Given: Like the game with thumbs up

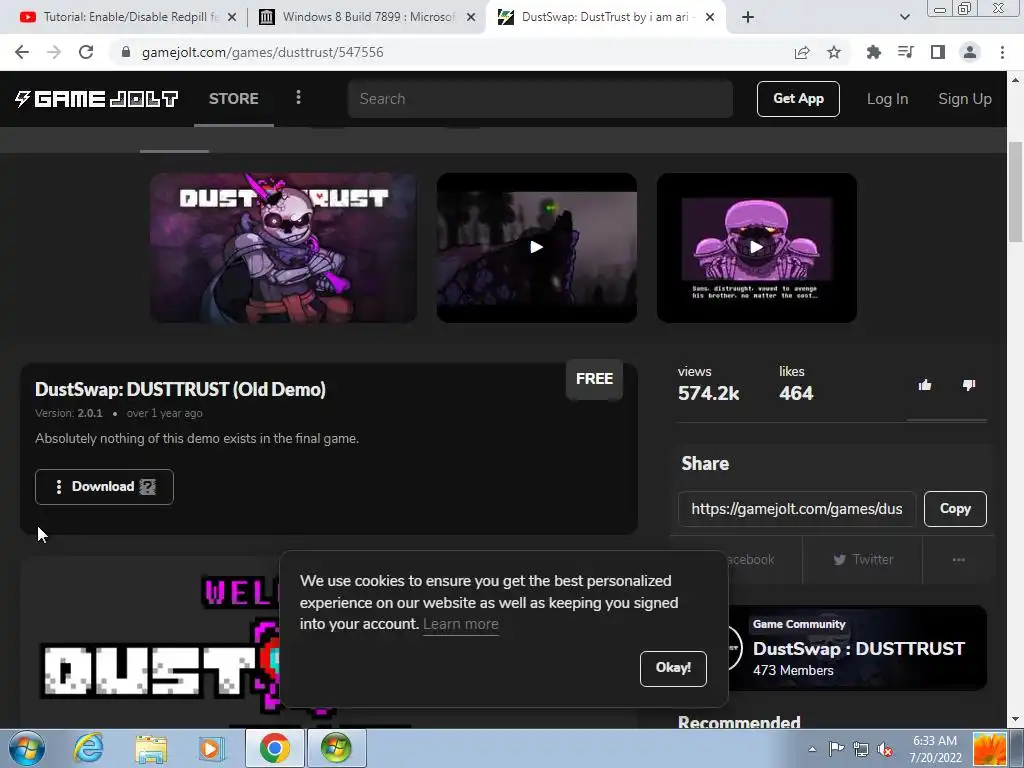Looking at the screenshot, I should point(925,385).
